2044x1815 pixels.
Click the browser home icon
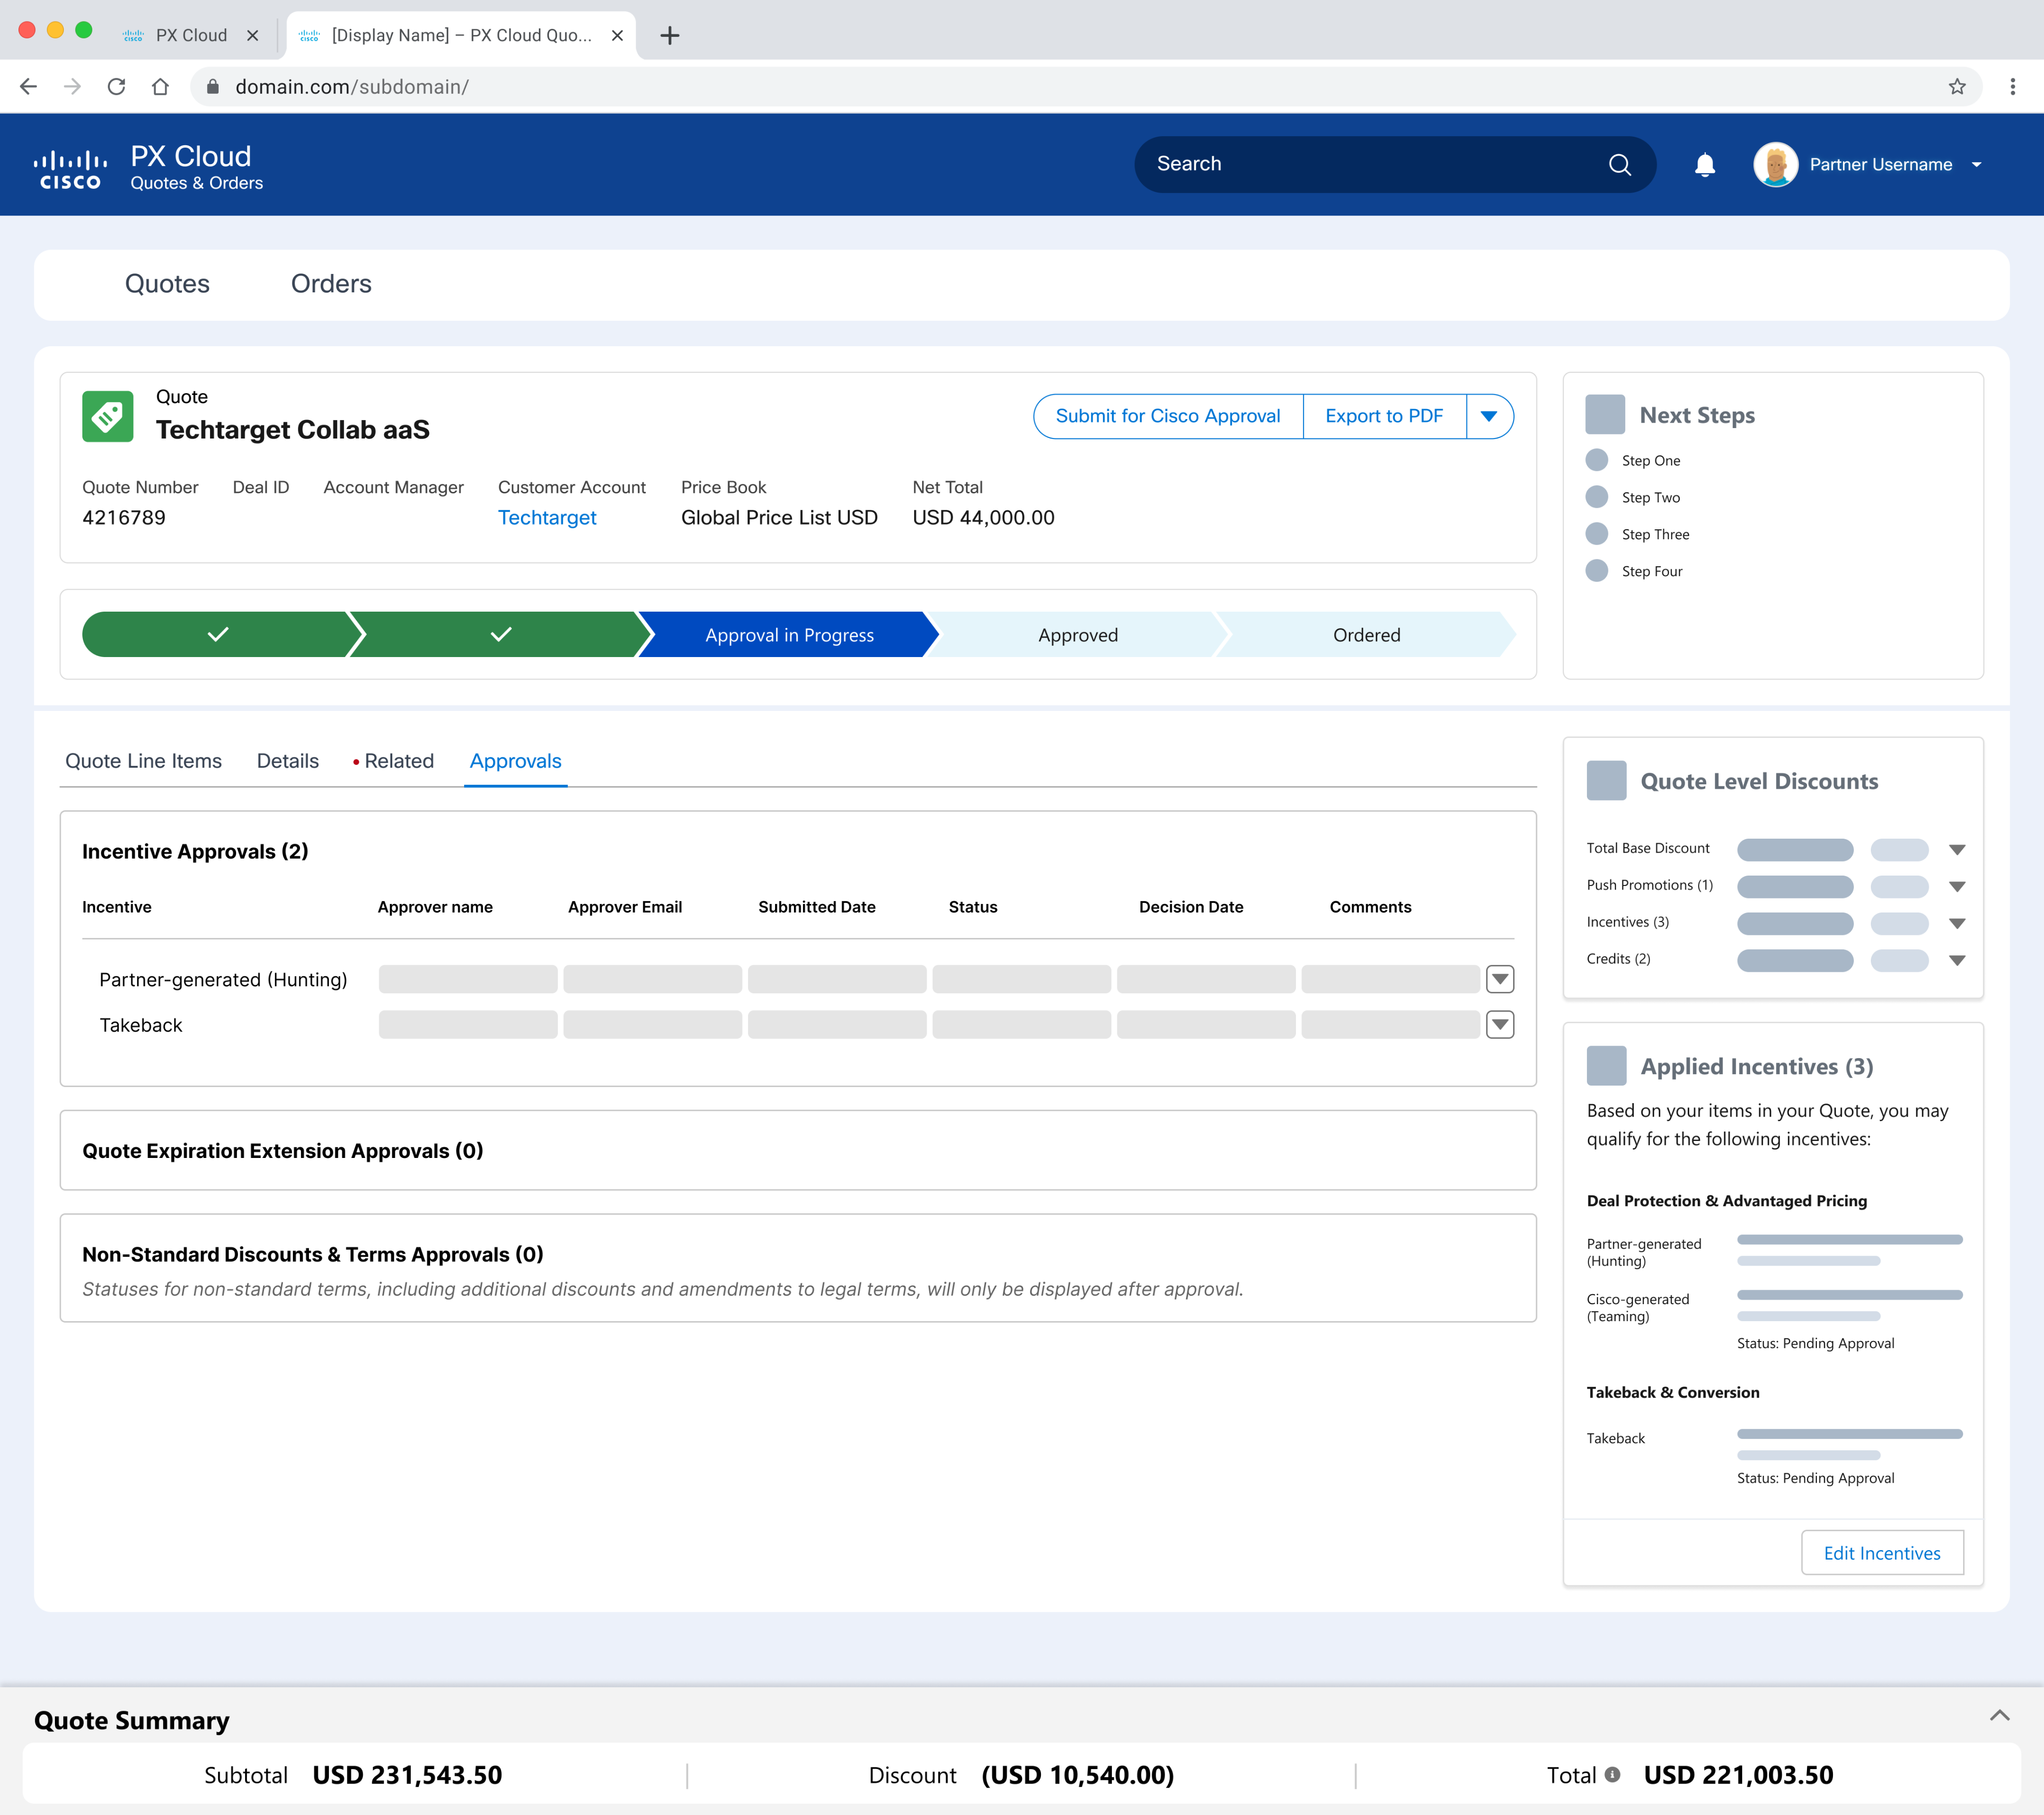click(160, 87)
